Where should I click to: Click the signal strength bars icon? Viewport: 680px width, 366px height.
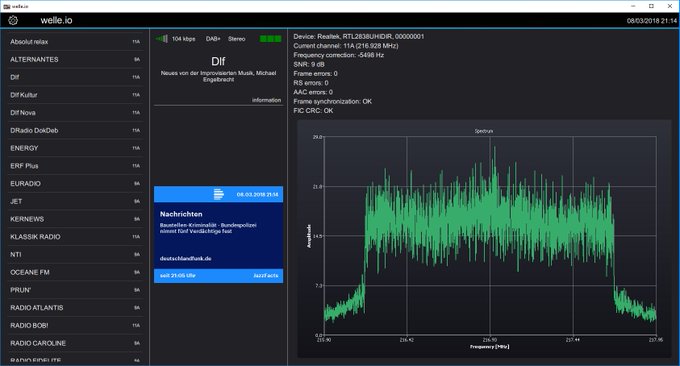(x=162, y=39)
